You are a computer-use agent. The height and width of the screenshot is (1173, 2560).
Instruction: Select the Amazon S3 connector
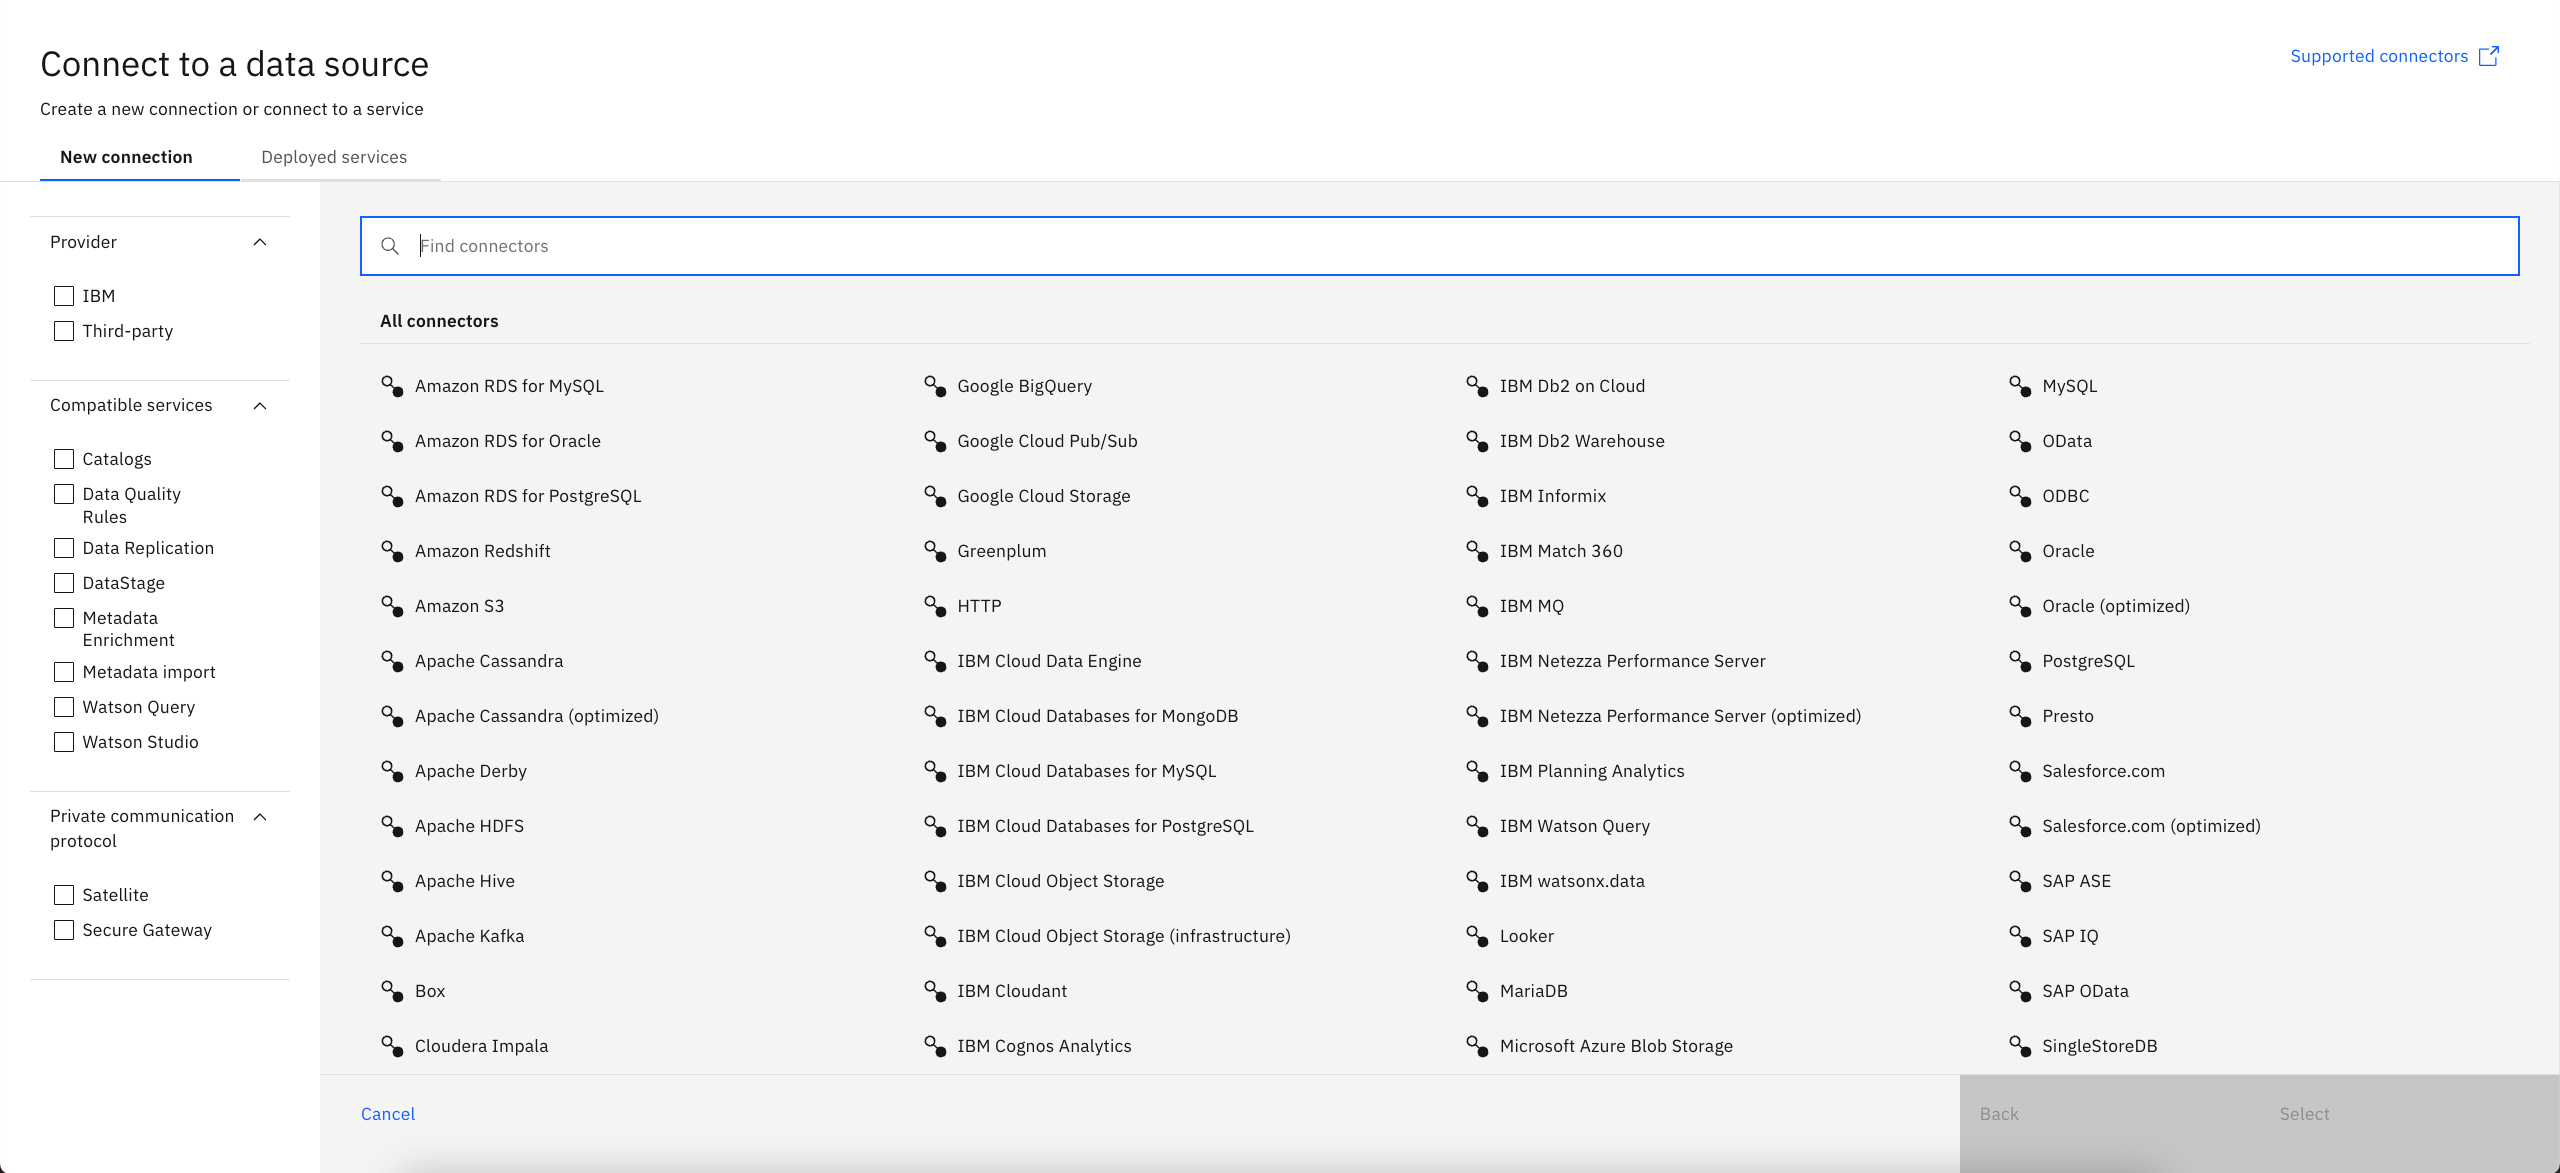[x=460, y=605]
